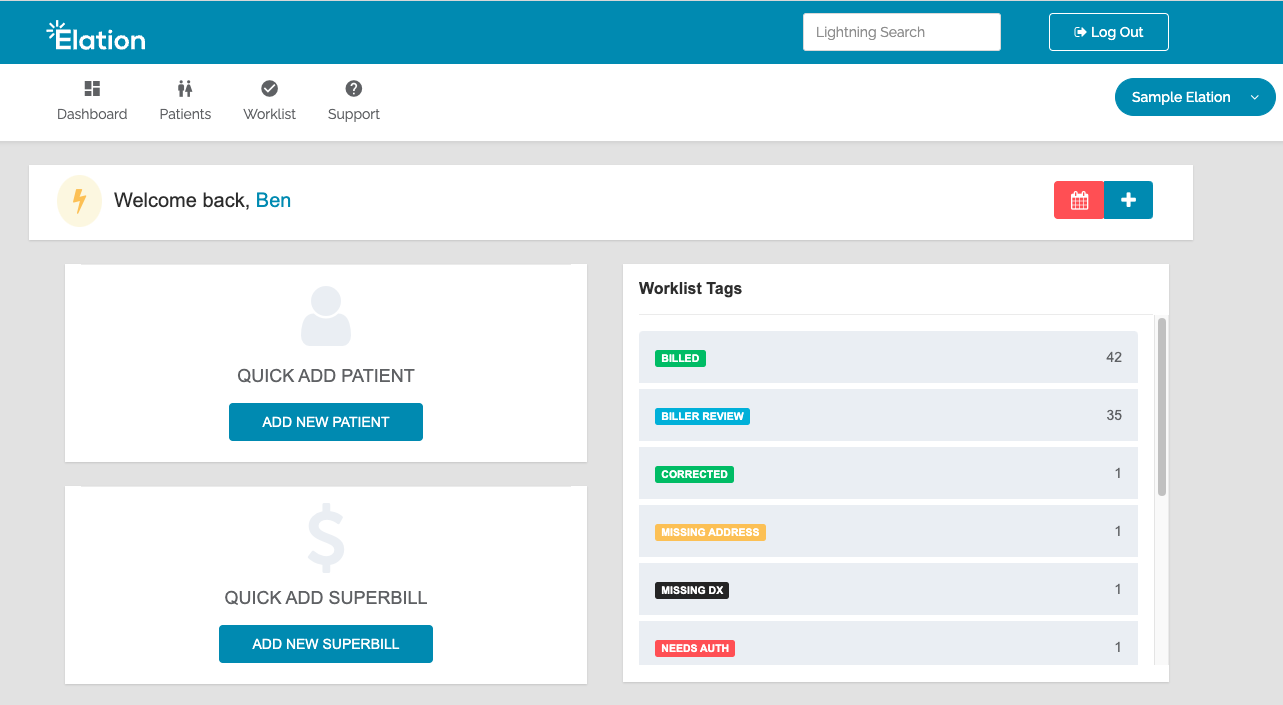Click the Support question mark icon
1283x705 pixels.
click(x=353, y=88)
